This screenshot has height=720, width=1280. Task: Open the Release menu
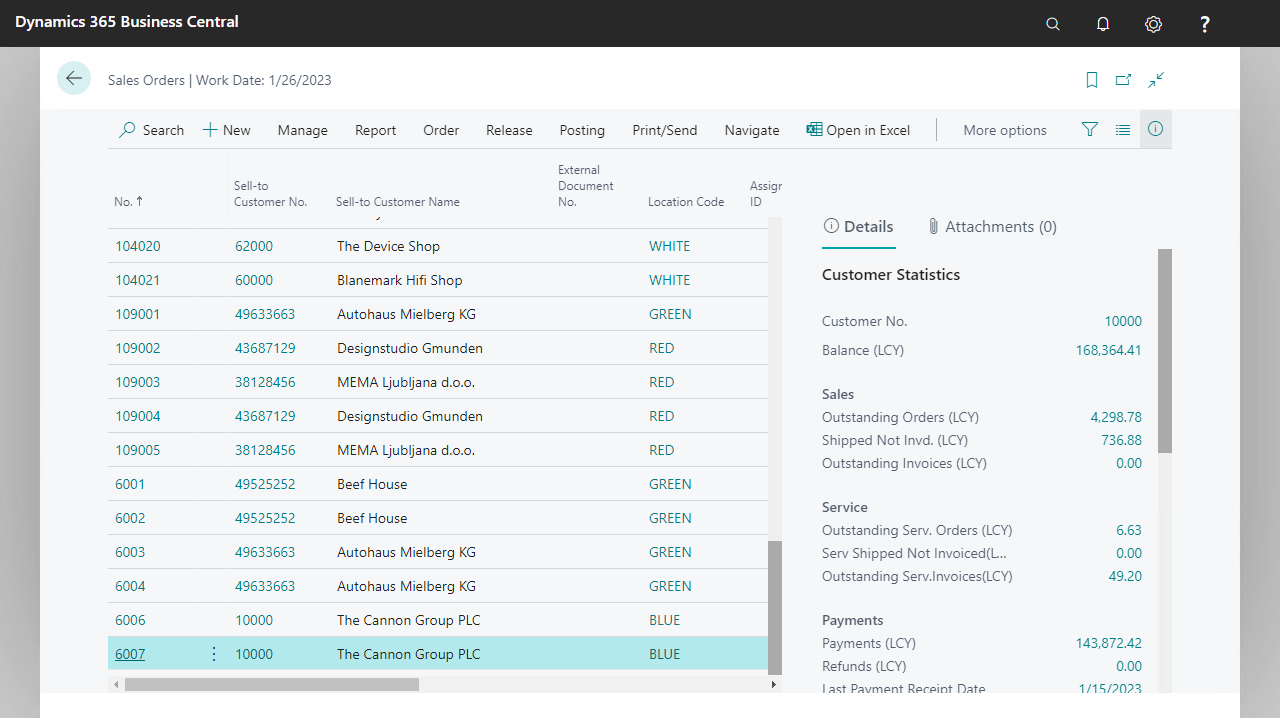pos(509,130)
